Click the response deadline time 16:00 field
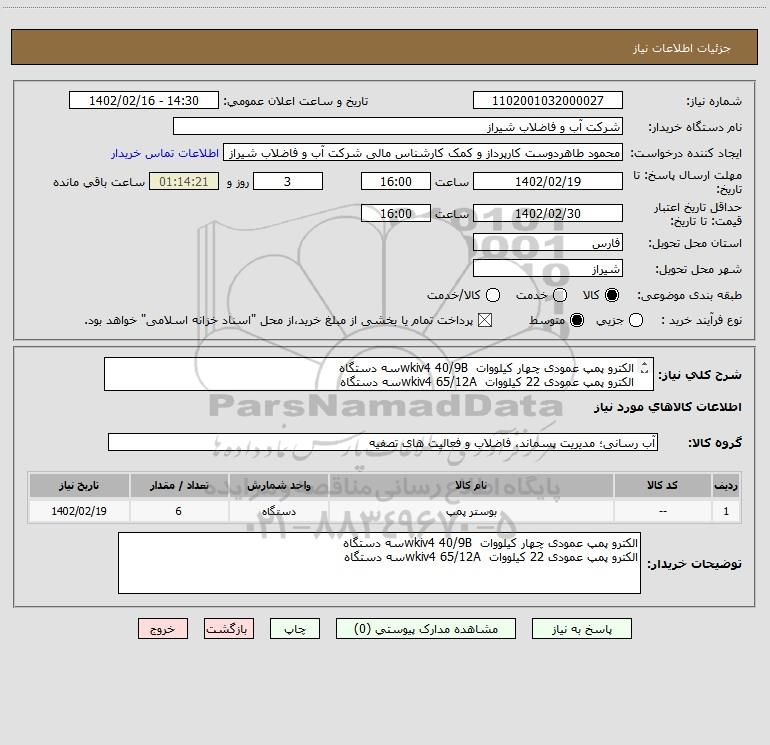 [x=396, y=181]
